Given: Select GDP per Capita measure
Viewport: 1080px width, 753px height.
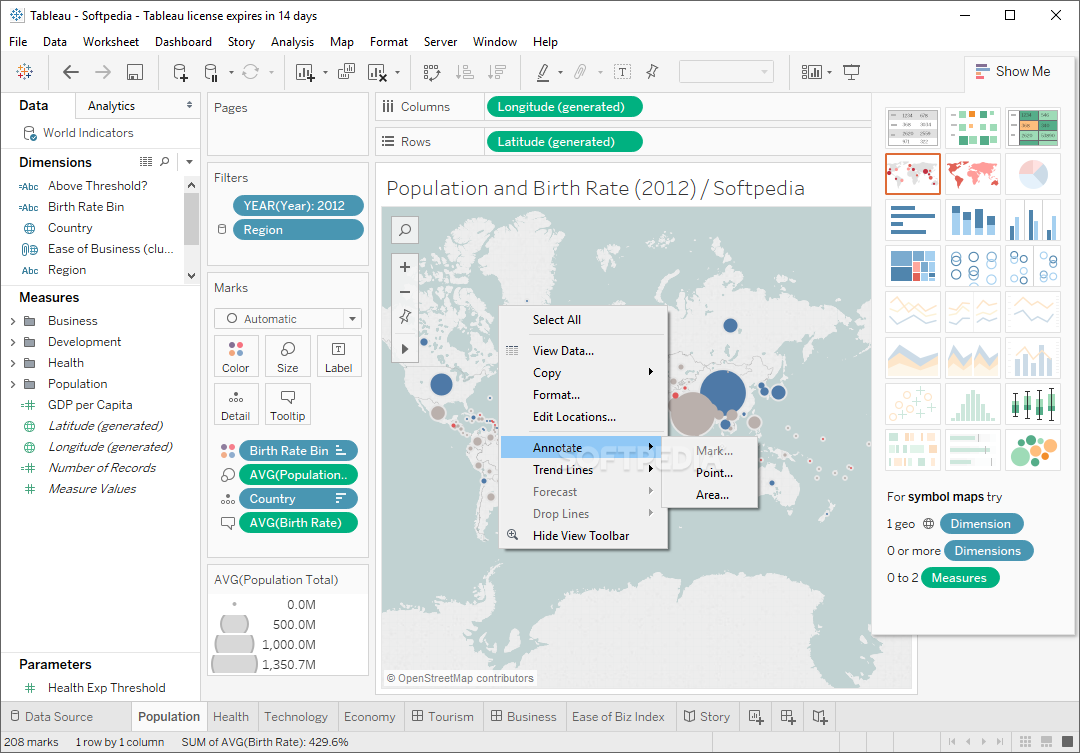Looking at the screenshot, I should pyautogui.click(x=90, y=405).
